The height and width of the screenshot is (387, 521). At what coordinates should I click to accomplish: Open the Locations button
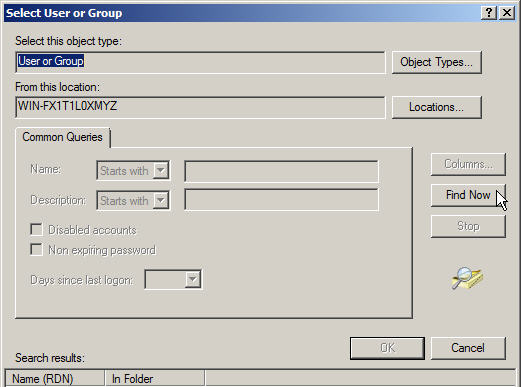[437, 107]
